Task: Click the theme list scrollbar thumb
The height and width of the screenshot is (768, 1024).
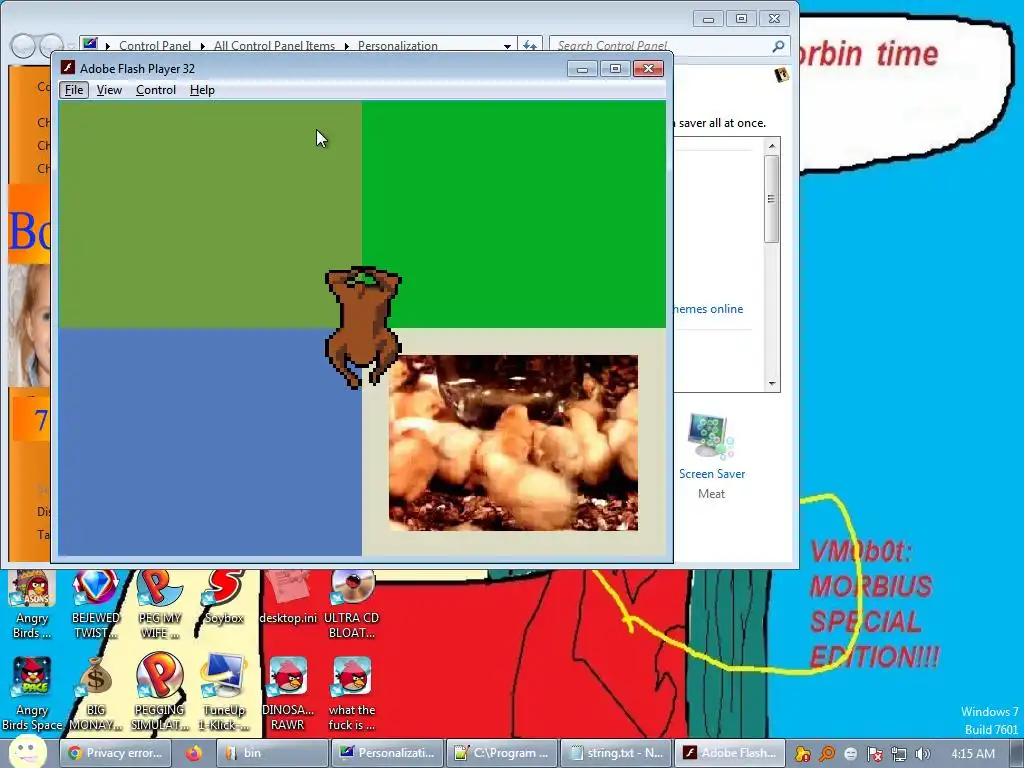Action: (x=772, y=199)
